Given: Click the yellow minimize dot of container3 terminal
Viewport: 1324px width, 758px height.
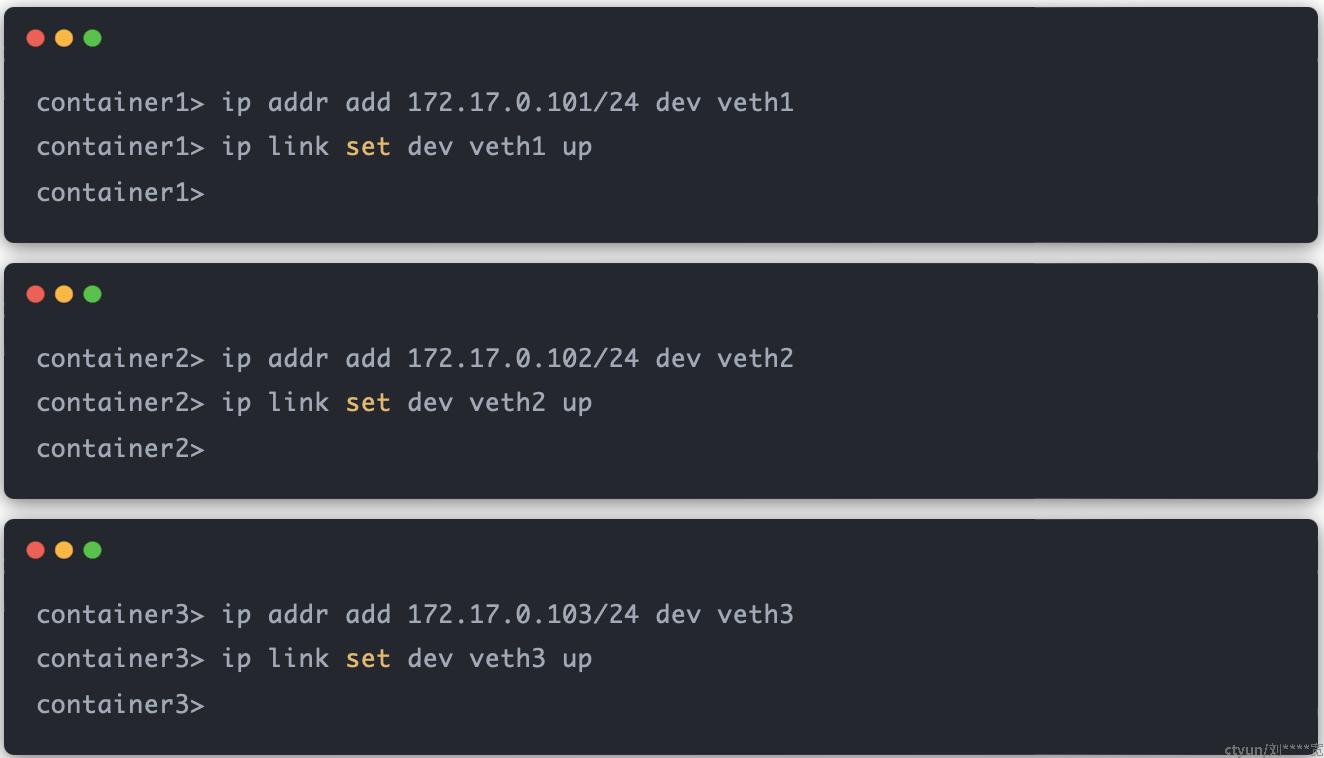Looking at the screenshot, I should (x=64, y=550).
